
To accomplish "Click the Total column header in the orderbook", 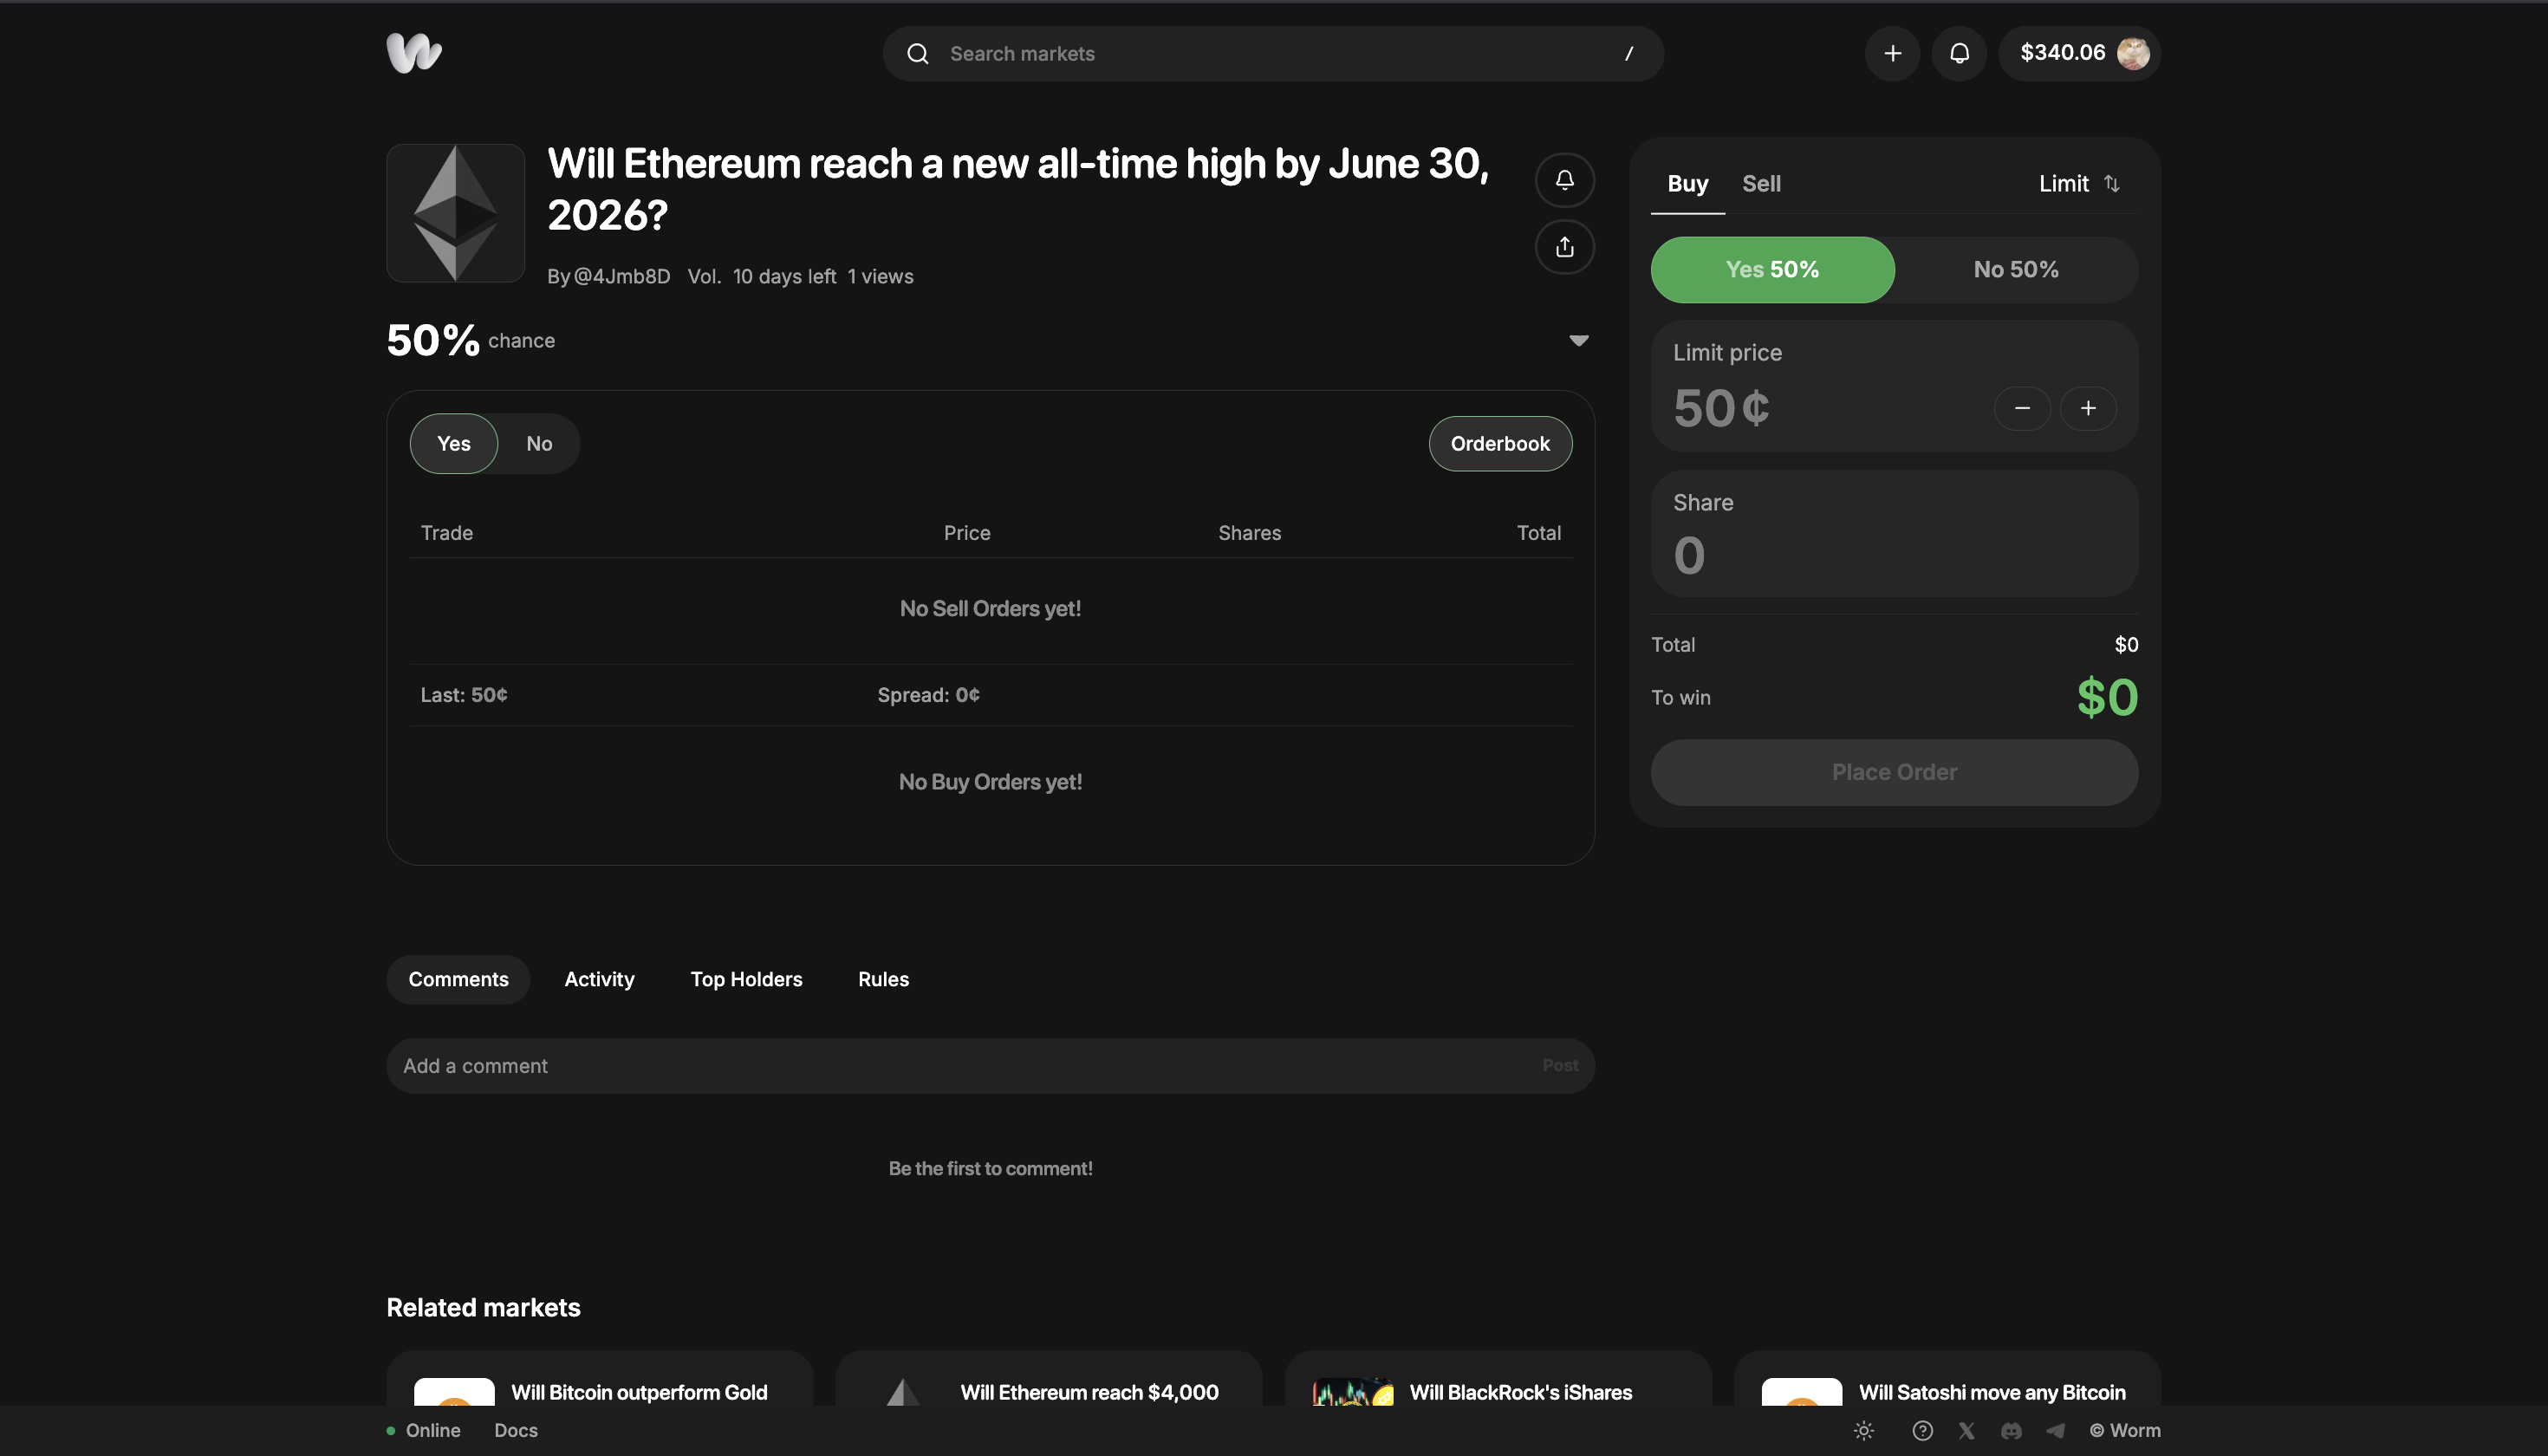I will [1538, 534].
